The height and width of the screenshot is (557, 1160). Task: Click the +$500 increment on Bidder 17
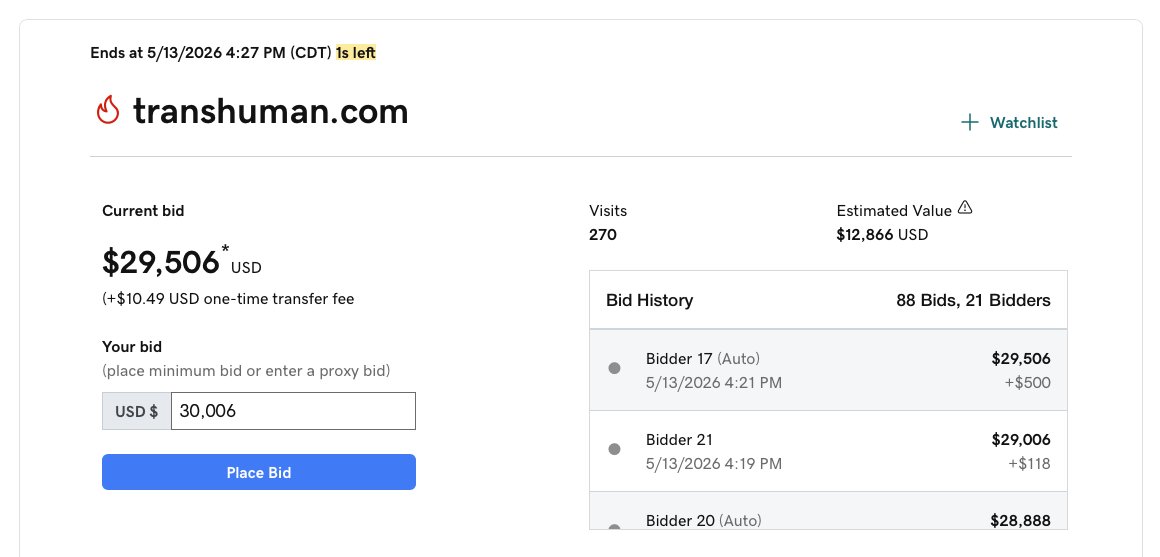1028,383
